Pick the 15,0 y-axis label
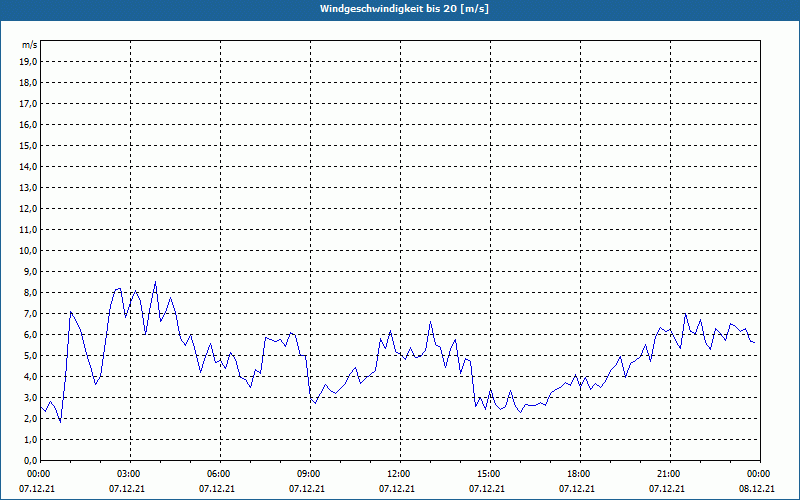The width and height of the screenshot is (800, 500). 29,145
